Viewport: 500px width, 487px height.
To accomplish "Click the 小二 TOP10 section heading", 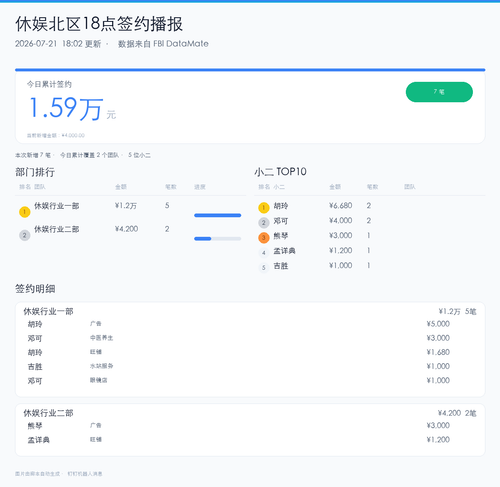I will (x=280, y=172).
